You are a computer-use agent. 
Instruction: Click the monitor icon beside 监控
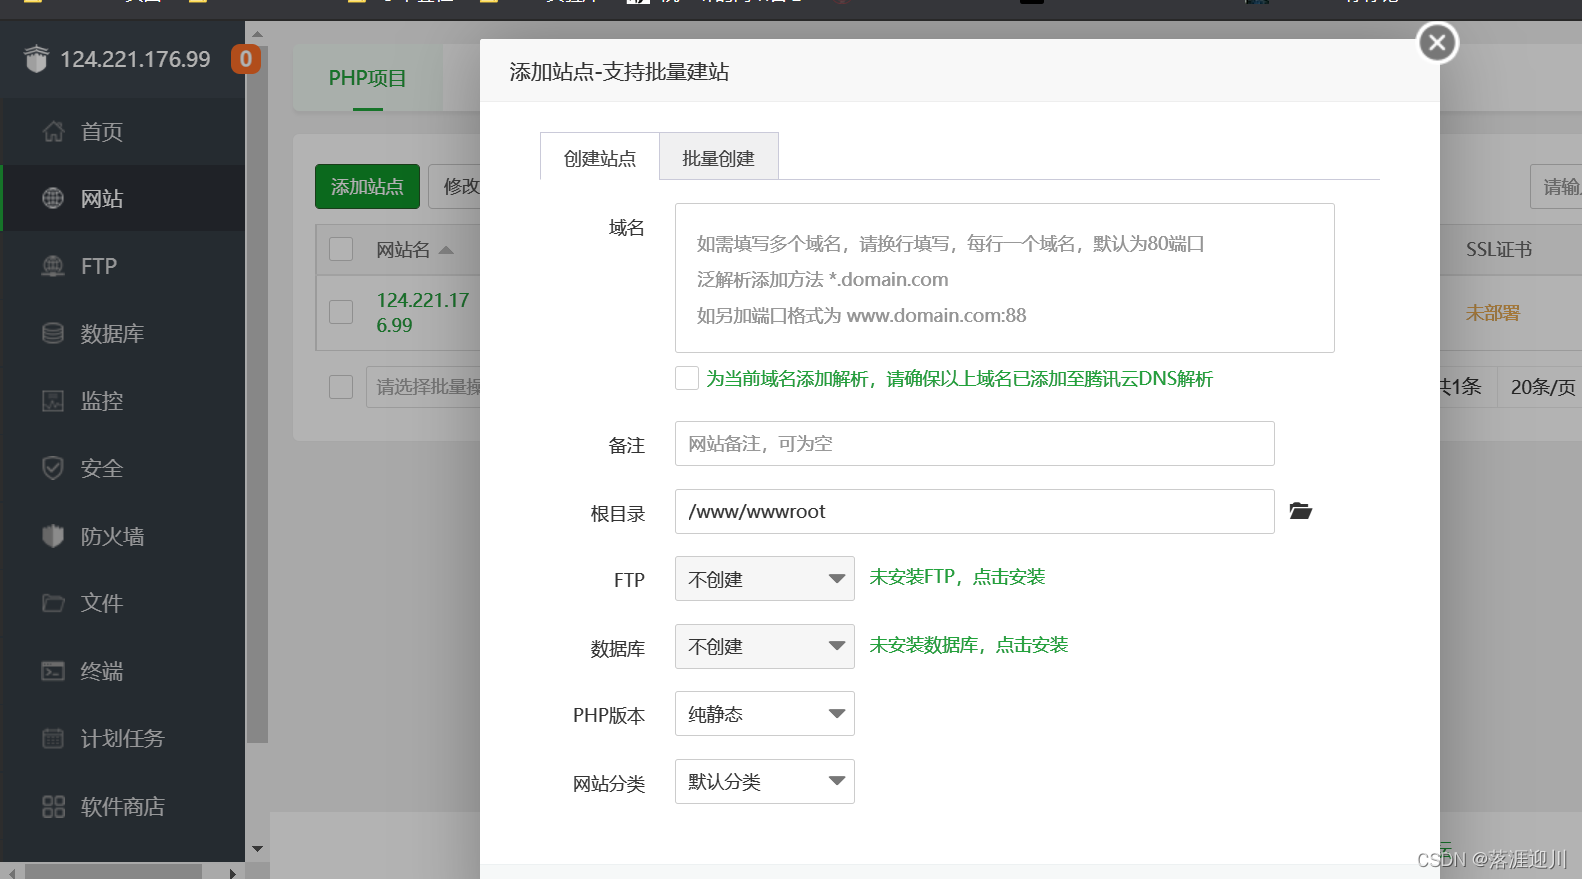(x=53, y=401)
